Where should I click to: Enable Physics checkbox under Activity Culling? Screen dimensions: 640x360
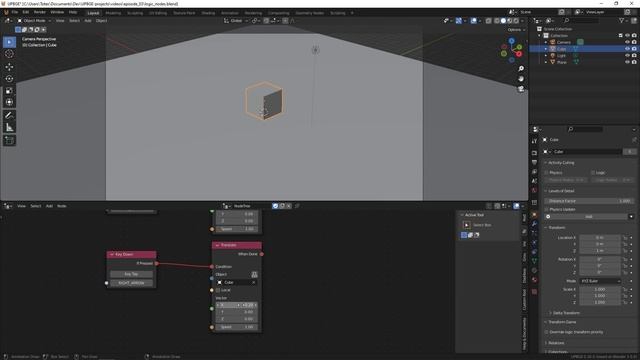click(x=547, y=173)
